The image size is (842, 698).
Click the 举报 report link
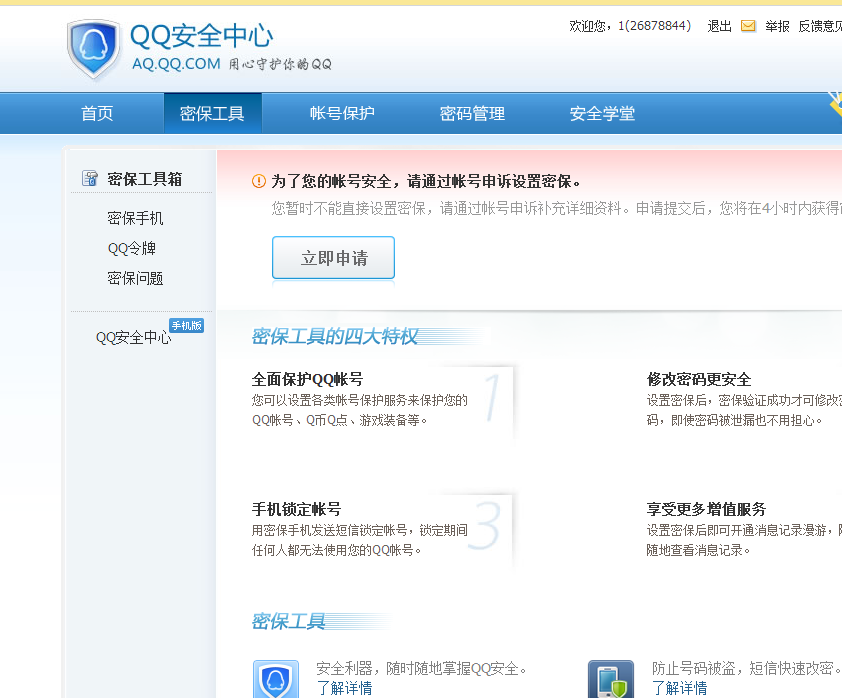[777, 26]
